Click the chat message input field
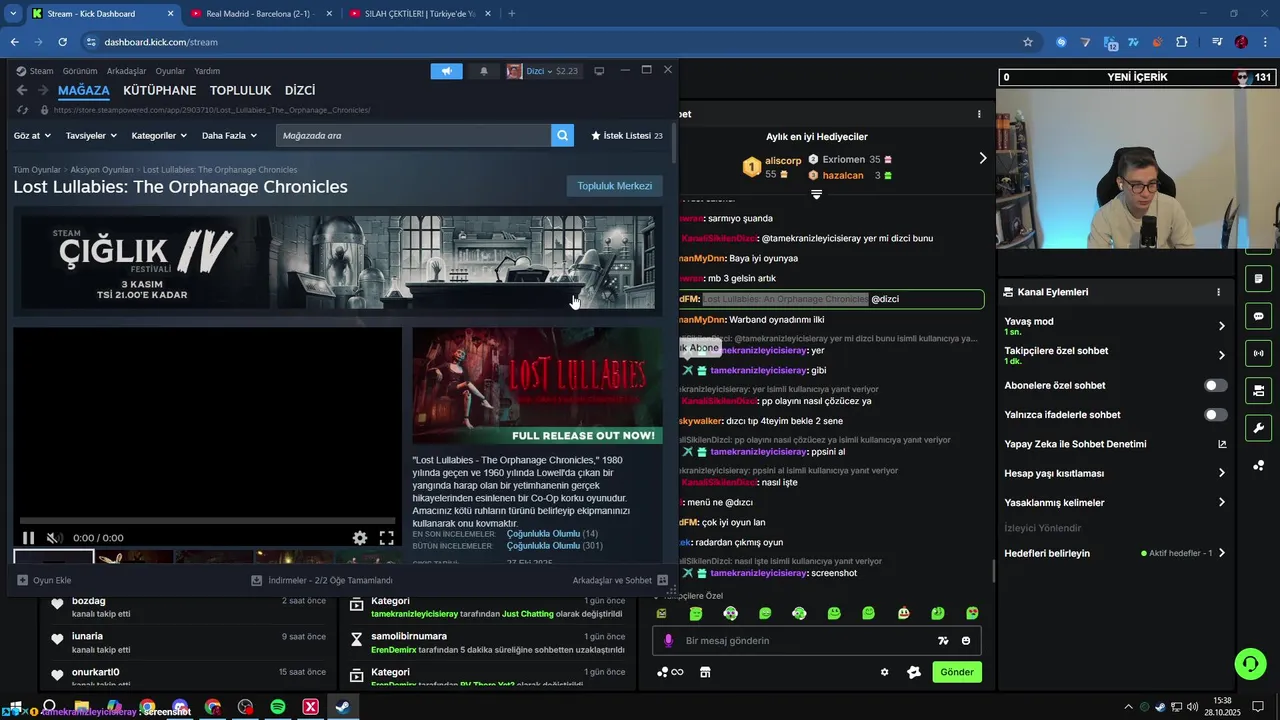 [x=805, y=641]
